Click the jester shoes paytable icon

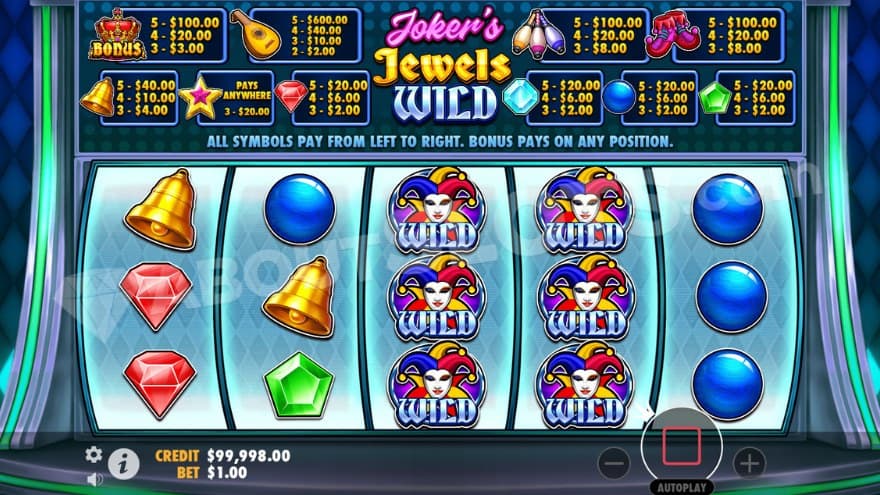pyautogui.click(x=672, y=36)
